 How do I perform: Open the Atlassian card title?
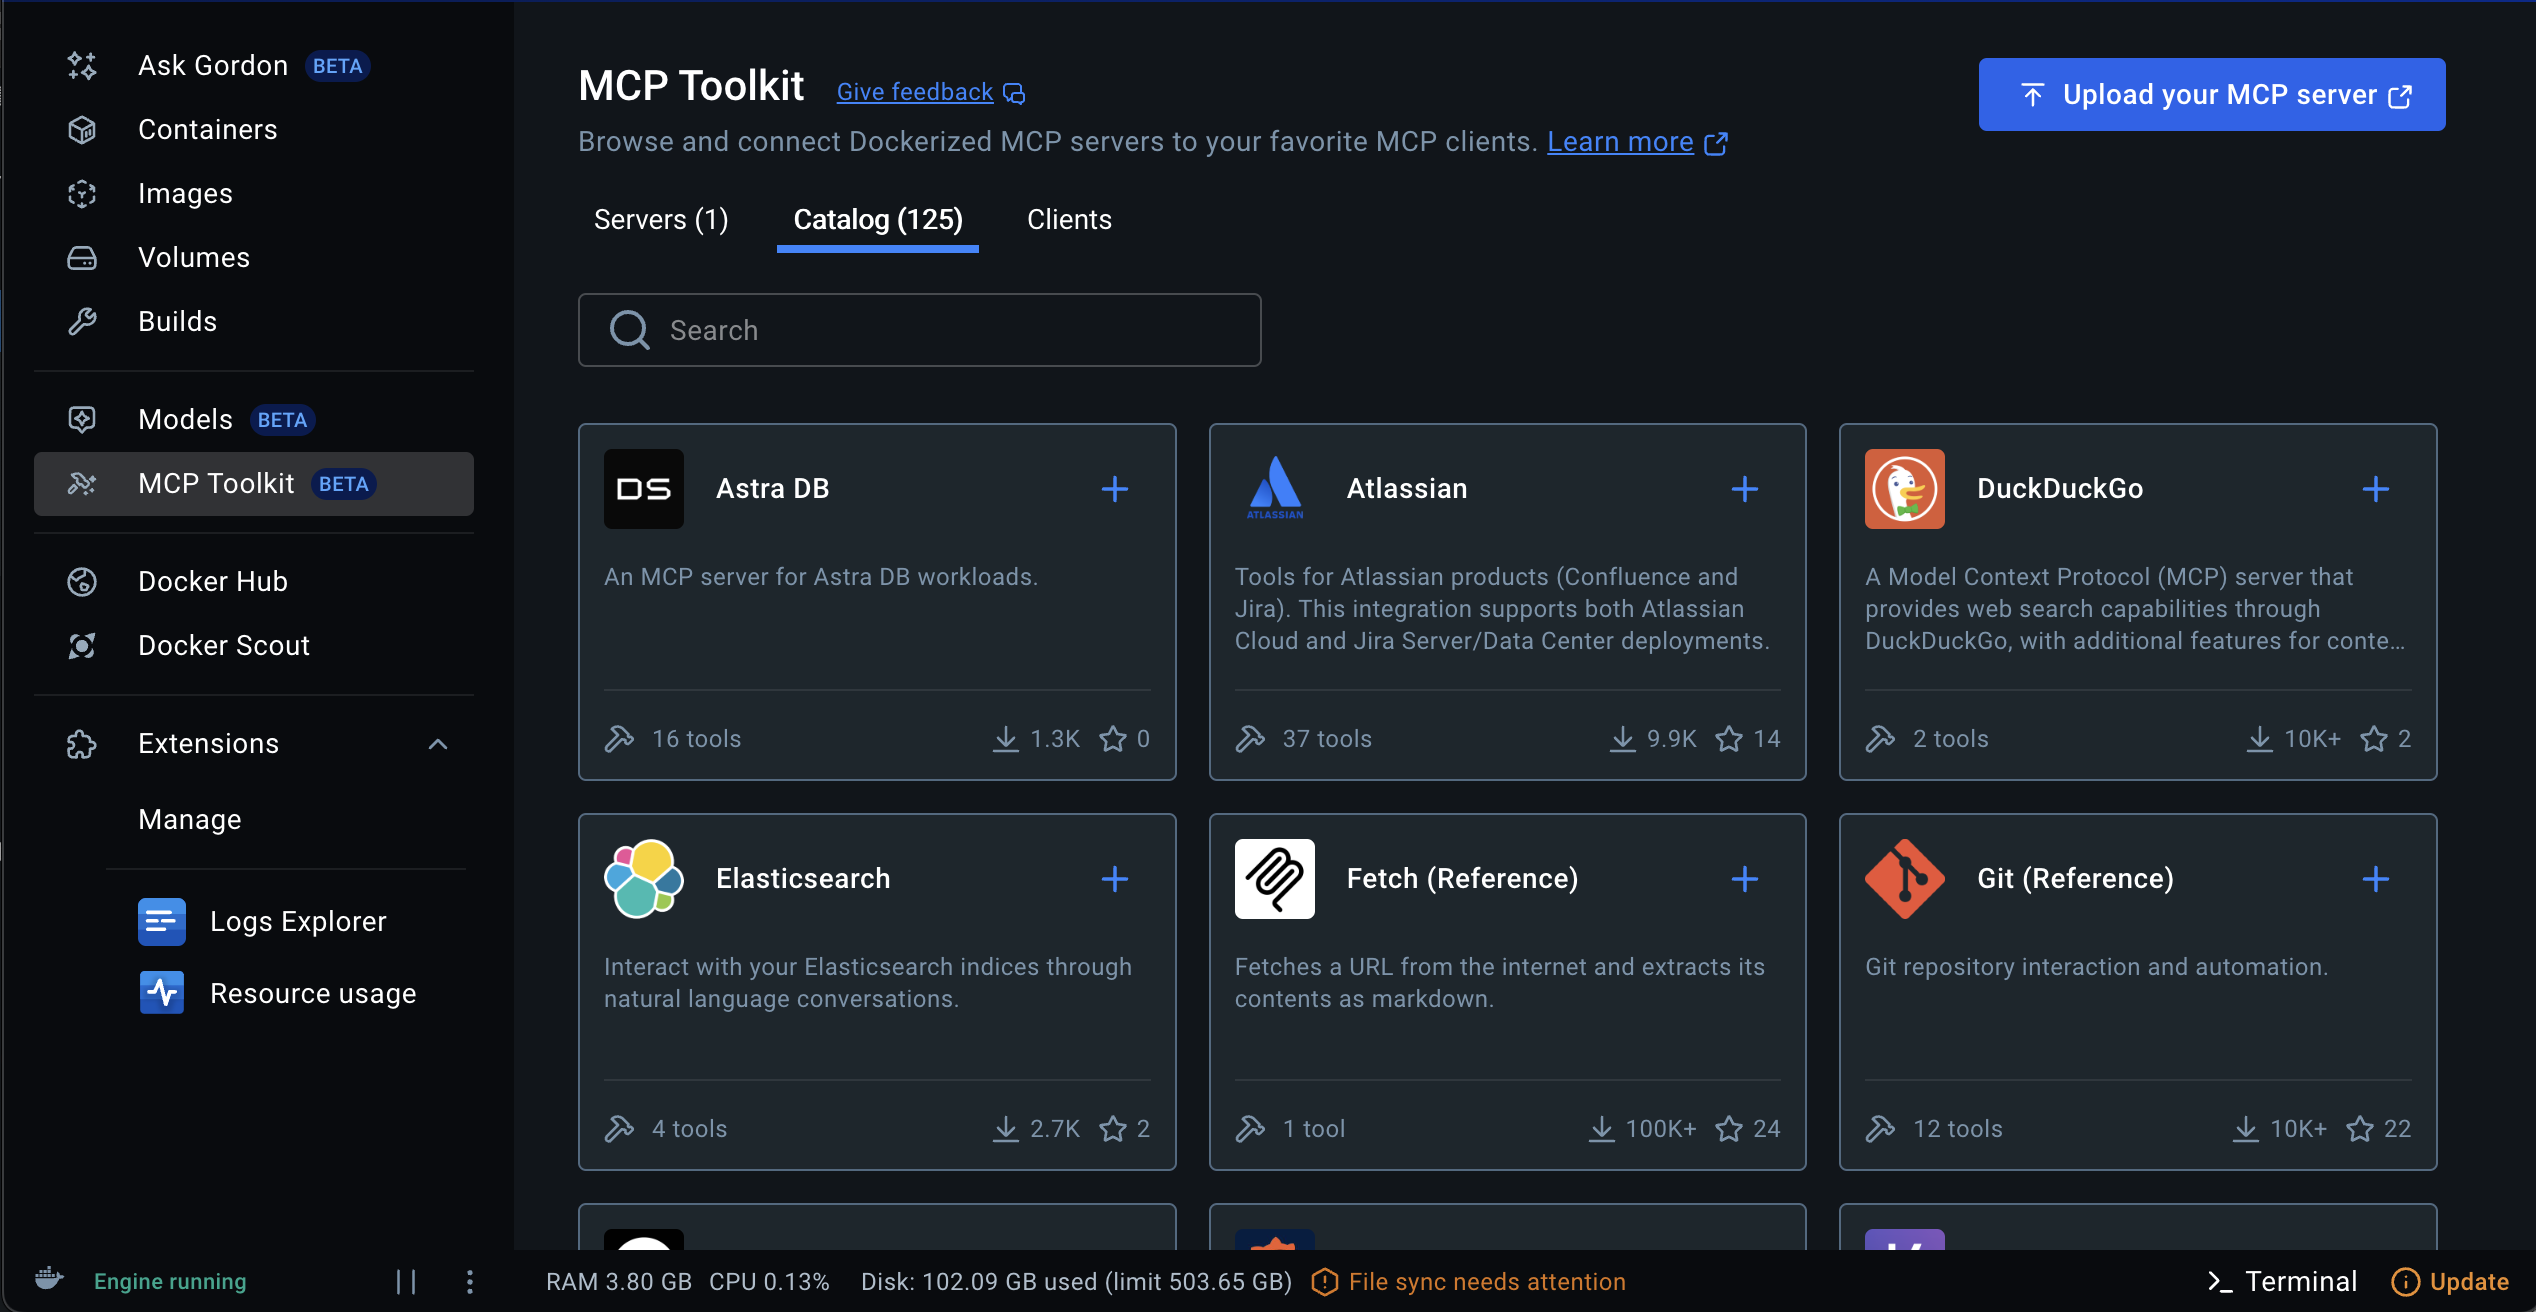click(x=1407, y=489)
